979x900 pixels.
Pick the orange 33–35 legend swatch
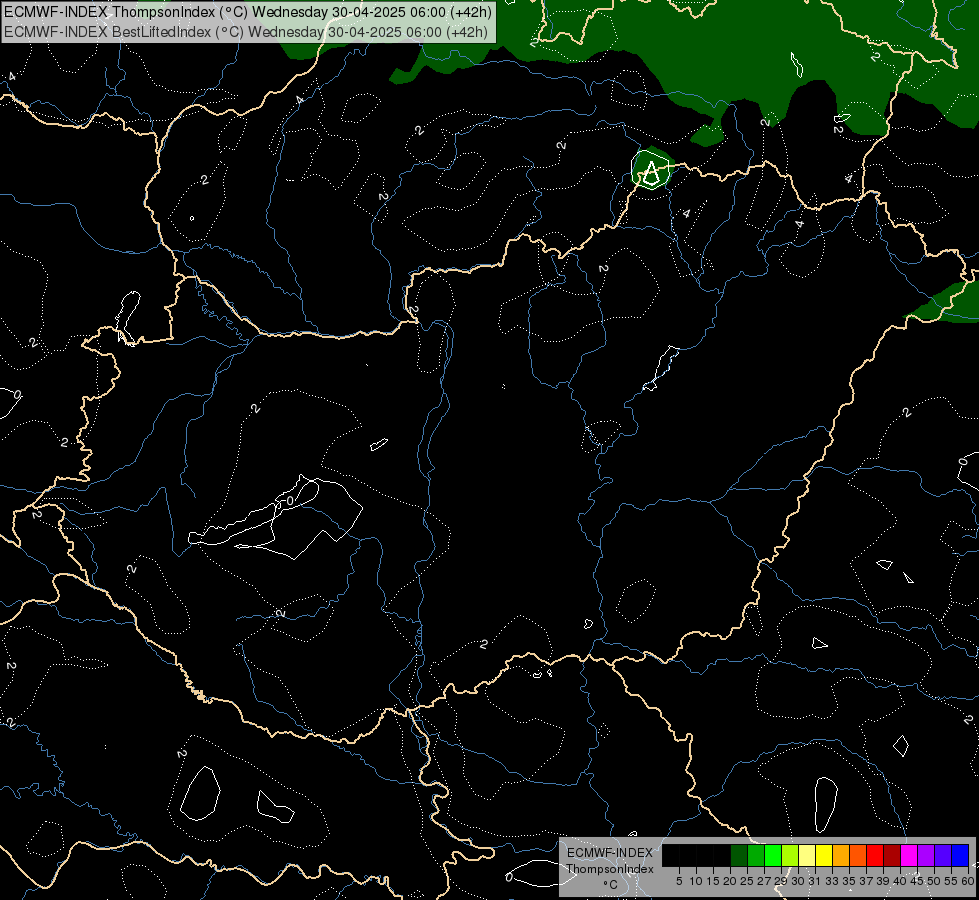841,856
